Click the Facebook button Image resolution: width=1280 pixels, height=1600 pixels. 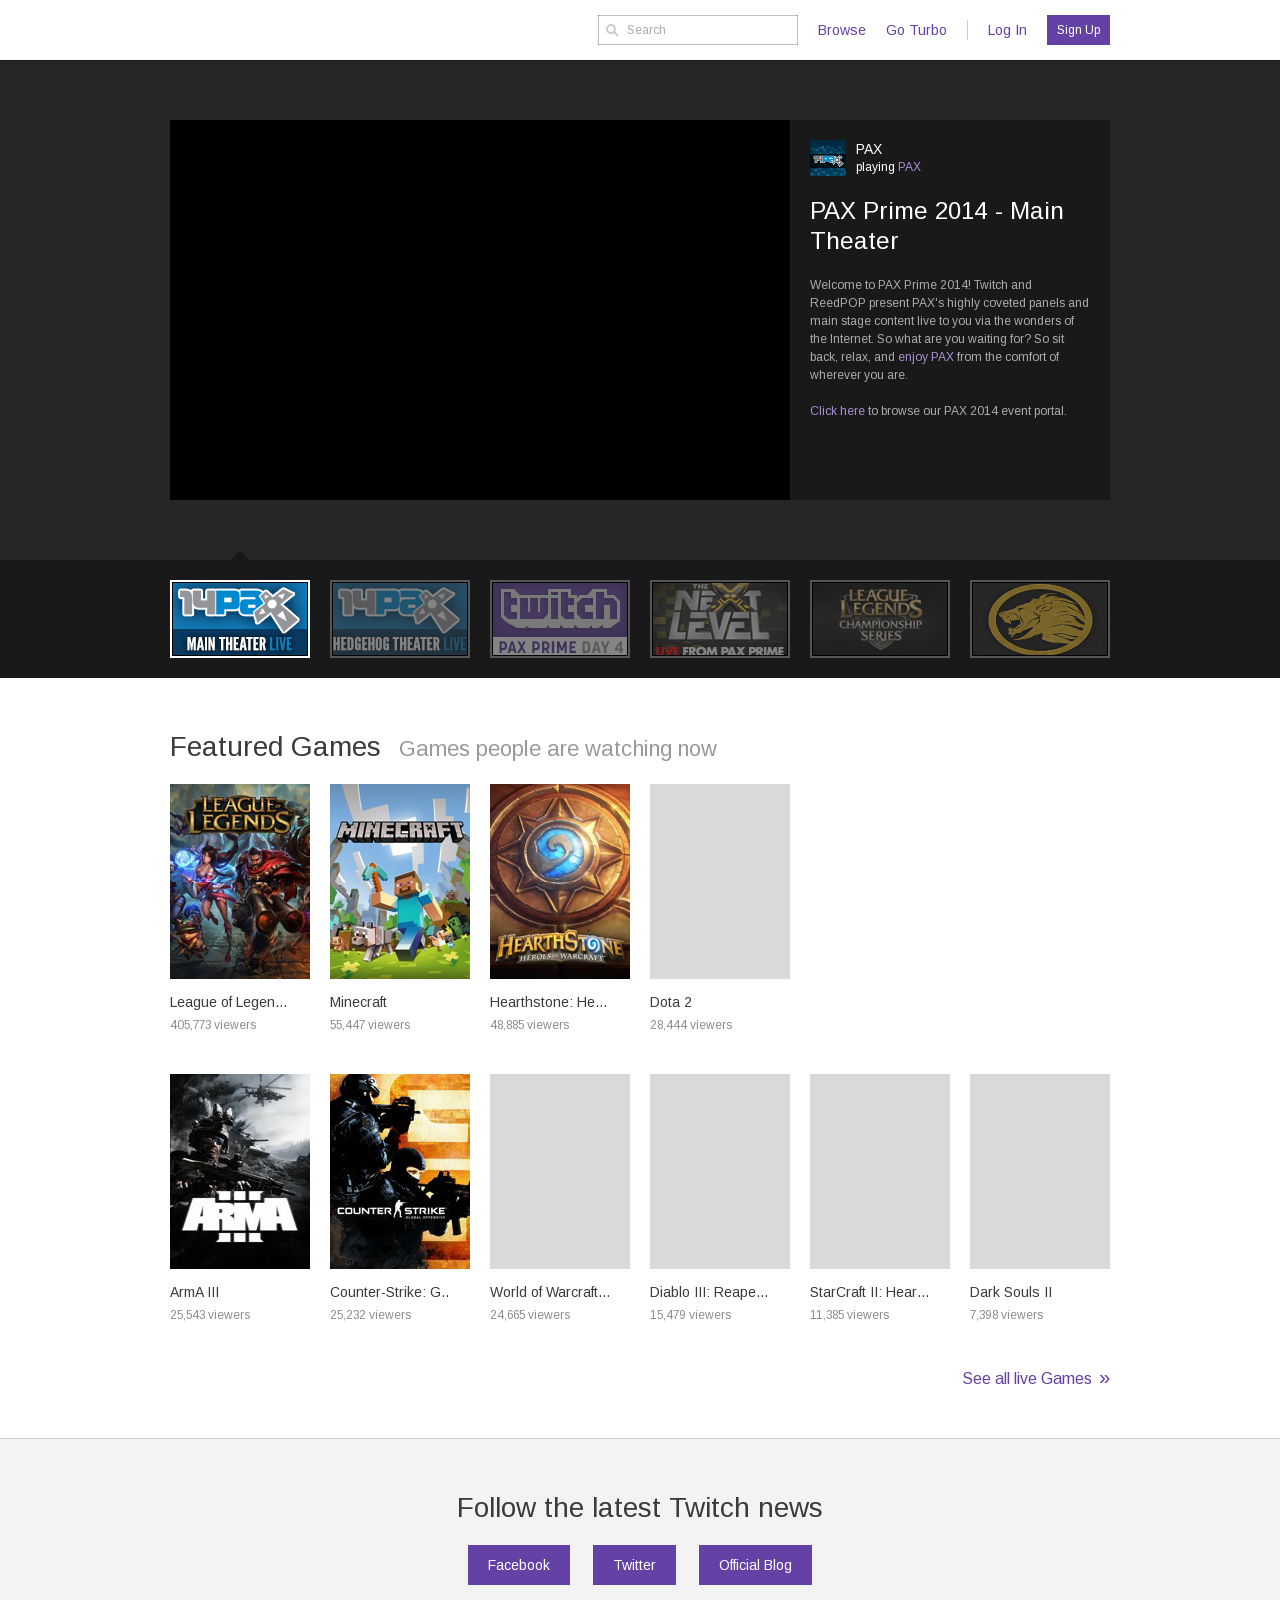click(519, 1565)
